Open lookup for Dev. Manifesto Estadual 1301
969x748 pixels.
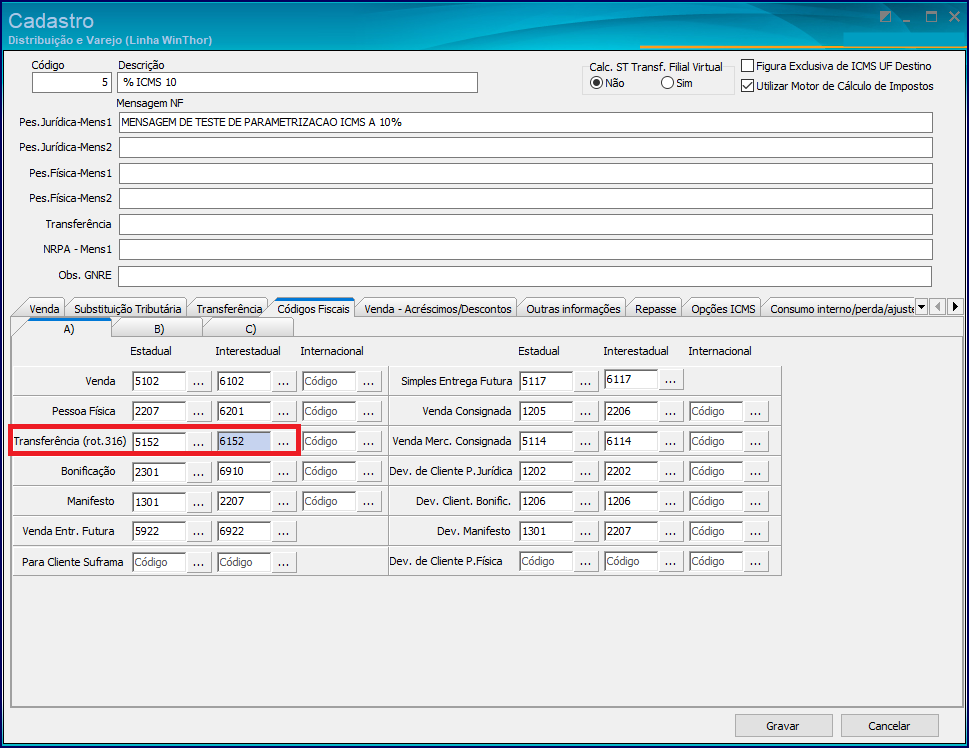[585, 531]
